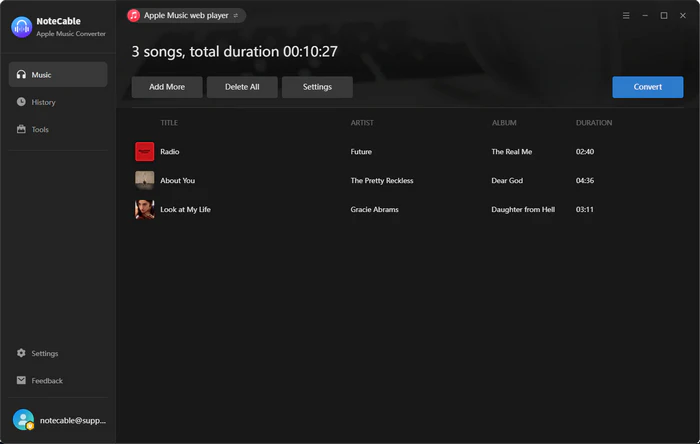The image size is (700, 444).
Task: Click the Feedback envelope icon
Action: pyautogui.click(x=21, y=380)
